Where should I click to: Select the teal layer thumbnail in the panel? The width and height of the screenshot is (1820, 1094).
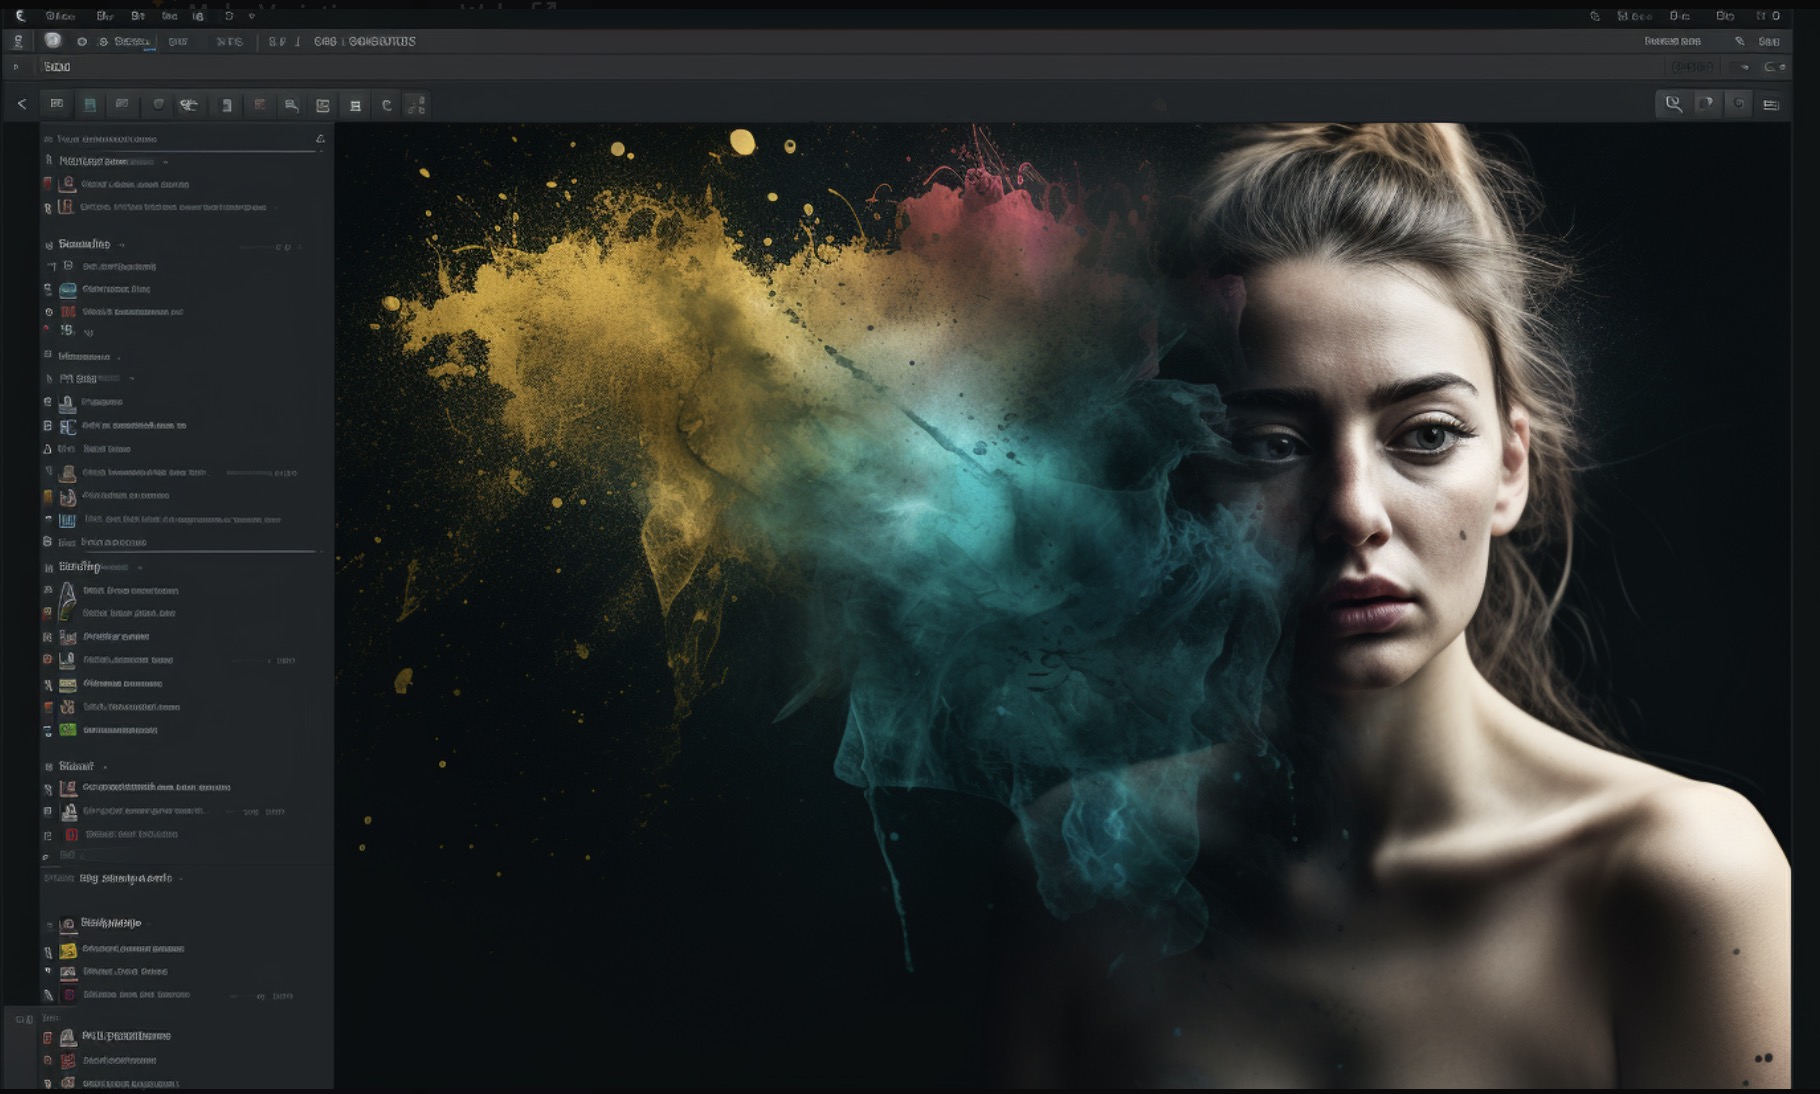(68, 289)
